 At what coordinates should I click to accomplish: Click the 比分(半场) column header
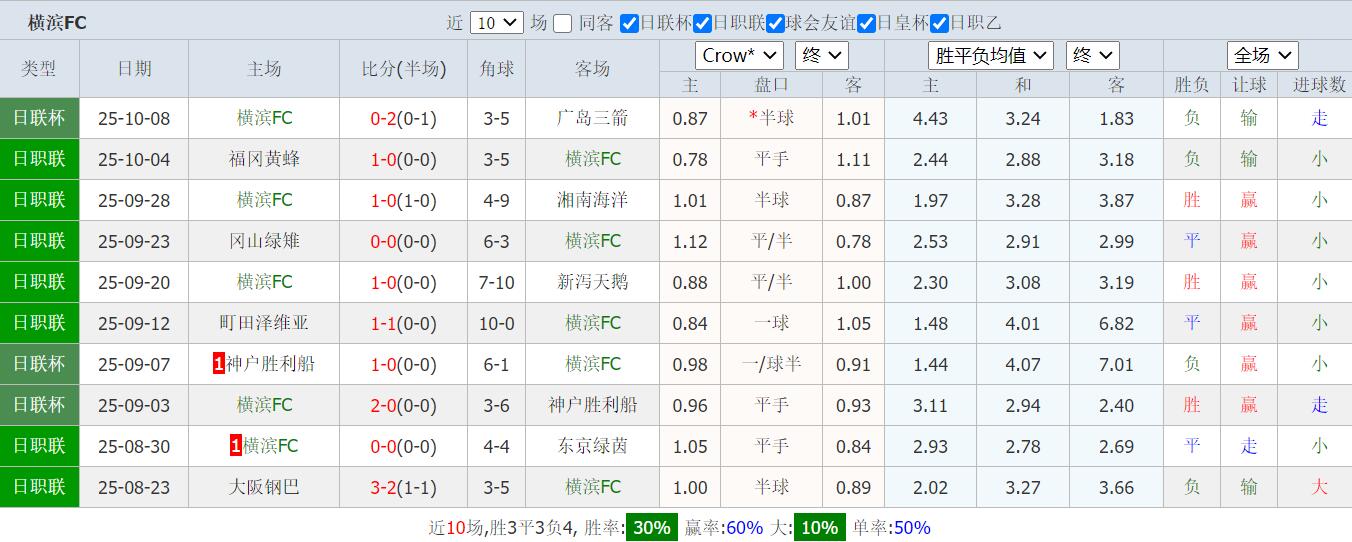403,69
